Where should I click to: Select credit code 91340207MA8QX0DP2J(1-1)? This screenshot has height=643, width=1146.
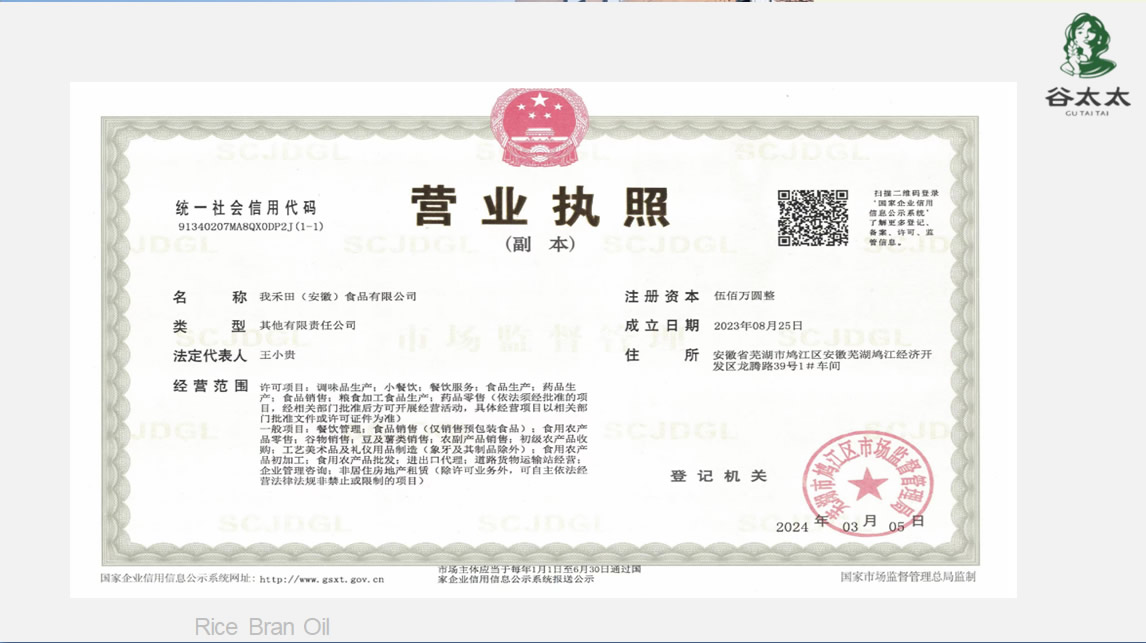tap(251, 227)
